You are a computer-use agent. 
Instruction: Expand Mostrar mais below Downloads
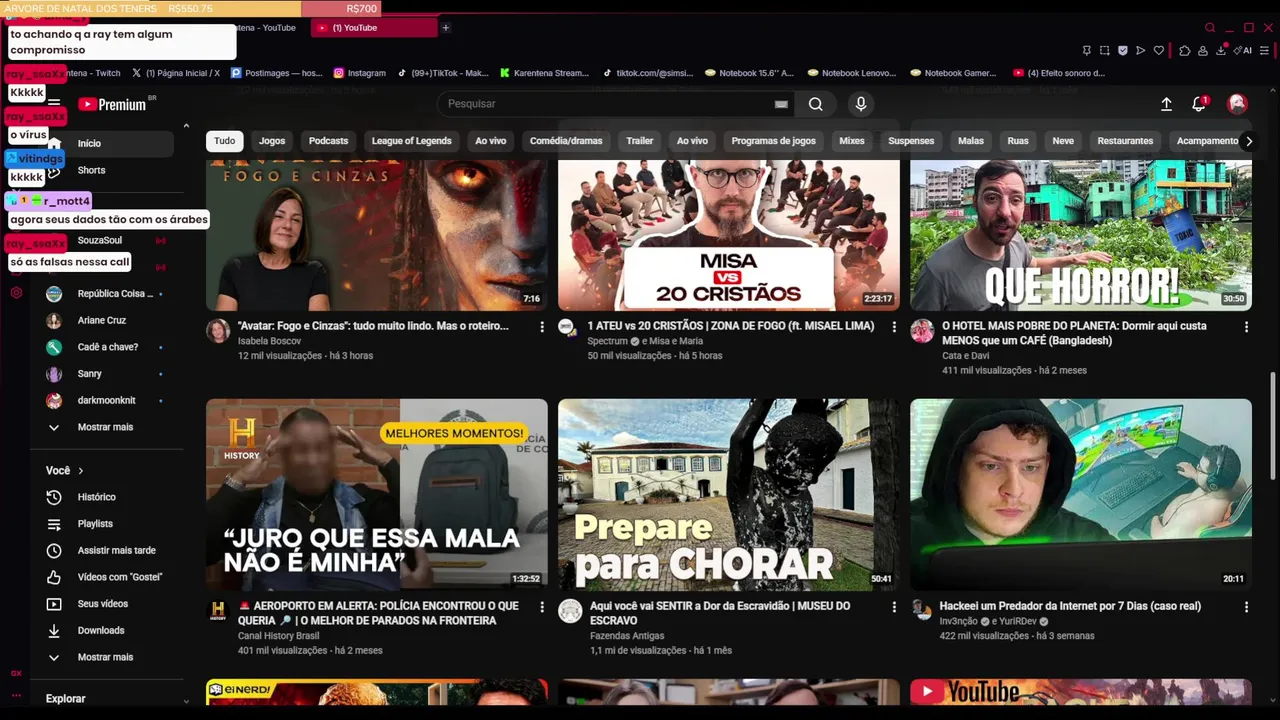coord(108,657)
